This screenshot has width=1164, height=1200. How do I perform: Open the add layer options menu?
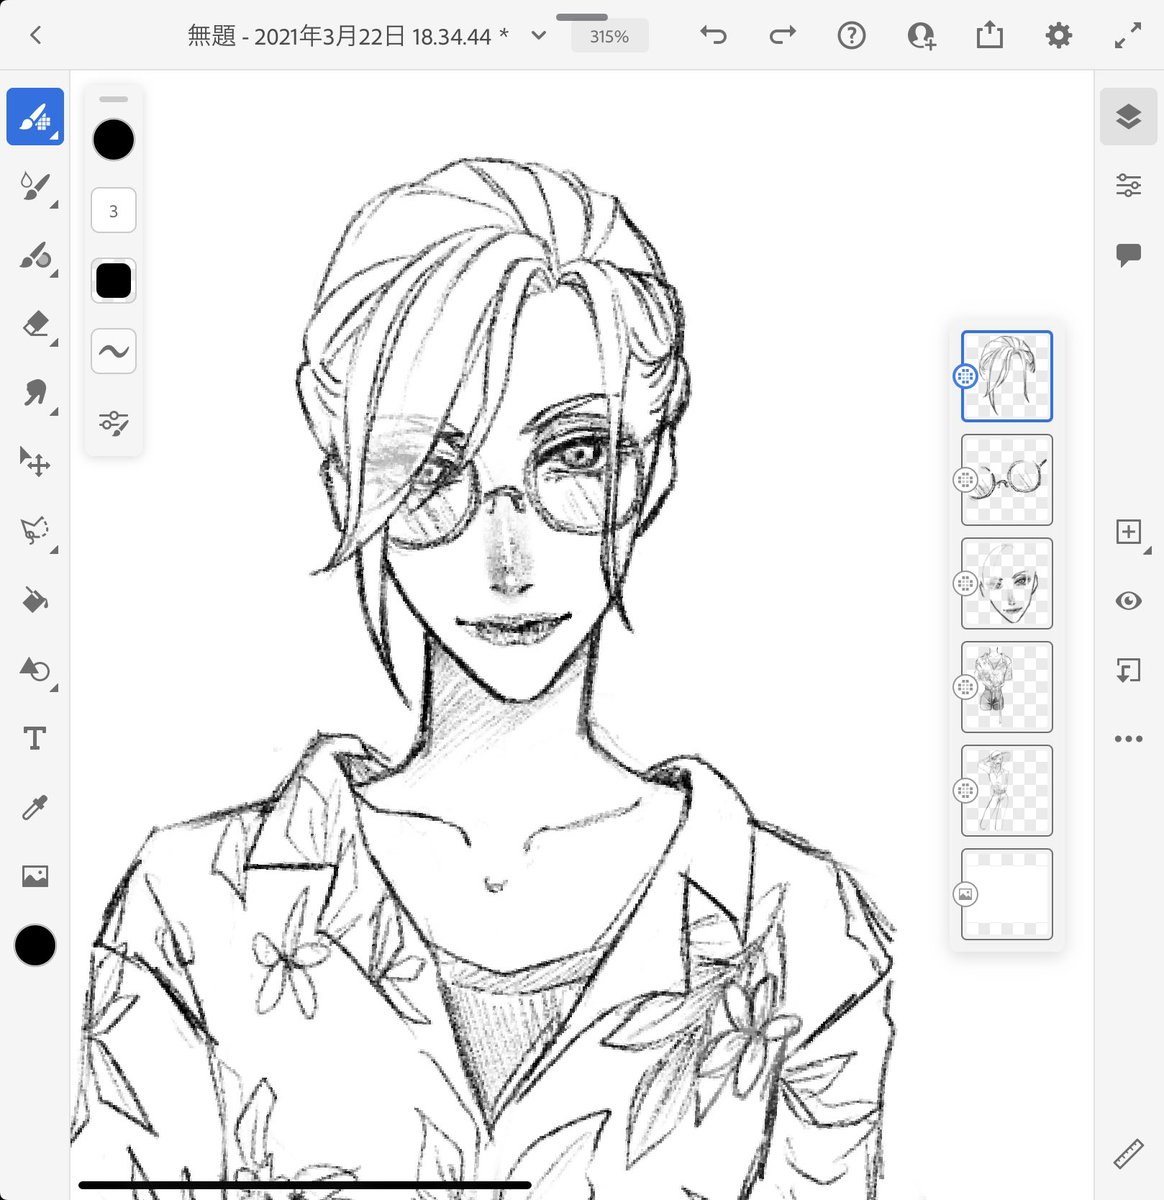click(1128, 532)
